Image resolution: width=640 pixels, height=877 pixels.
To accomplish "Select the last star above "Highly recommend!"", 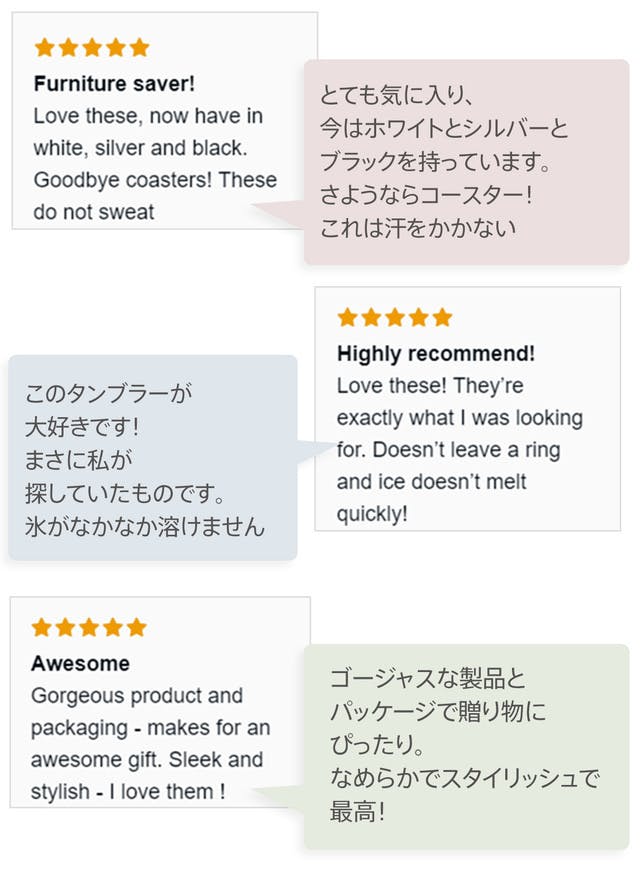I will tap(443, 318).
